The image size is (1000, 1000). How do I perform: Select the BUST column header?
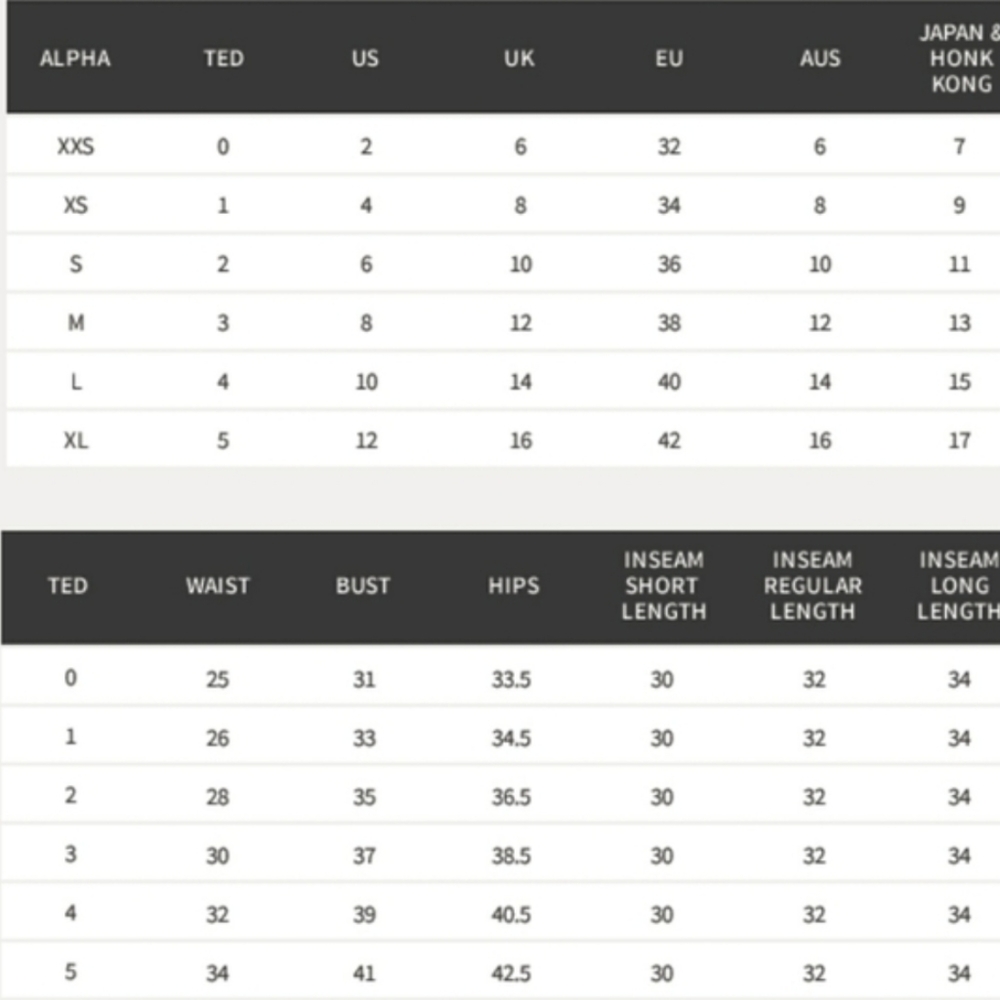(x=363, y=586)
